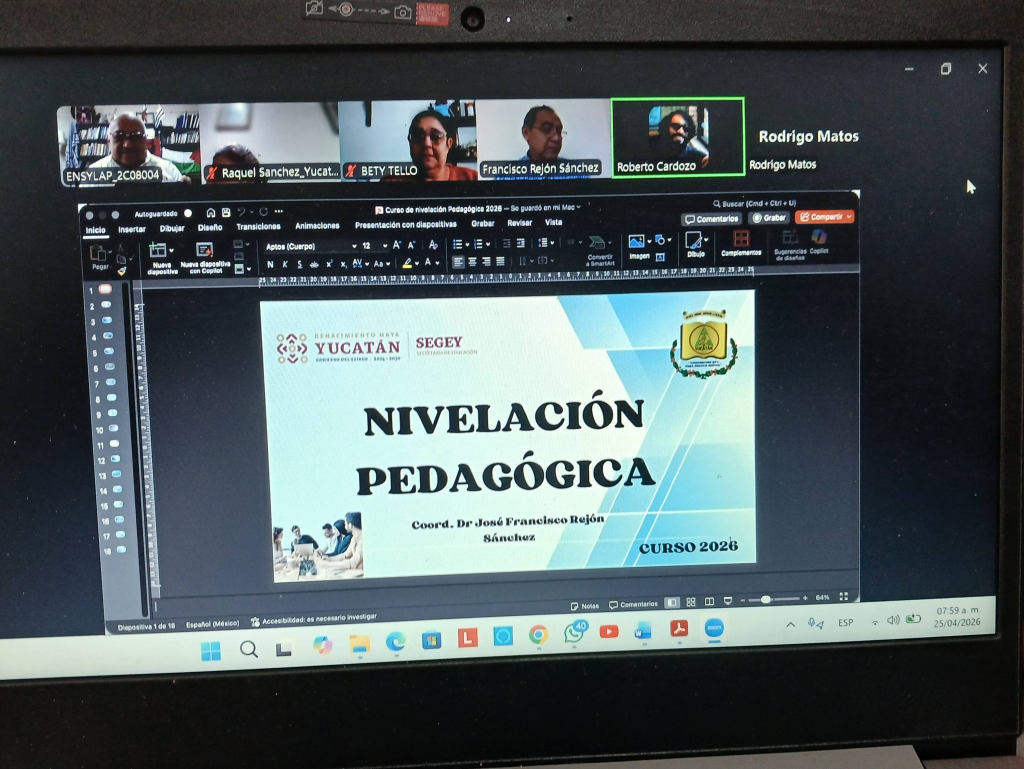Click the Pegar paste icon

pos(99,251)
